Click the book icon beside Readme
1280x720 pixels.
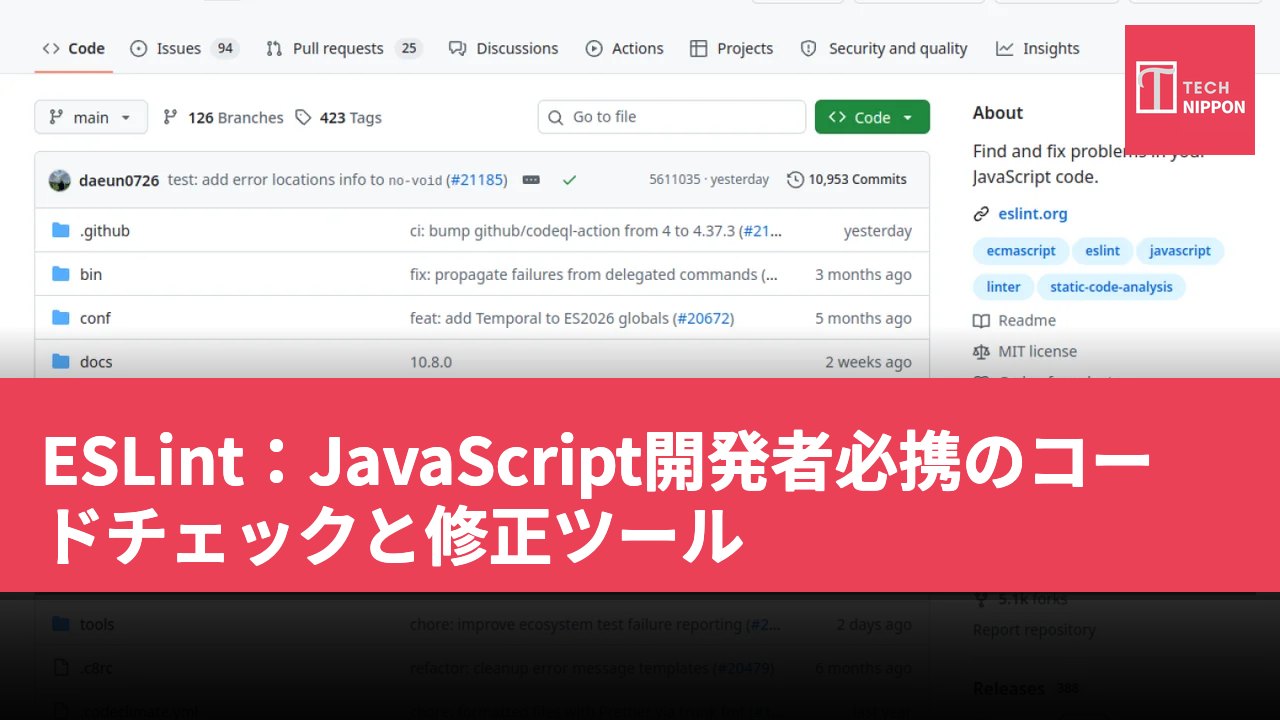pyautogui.click(x=981, y=320)
